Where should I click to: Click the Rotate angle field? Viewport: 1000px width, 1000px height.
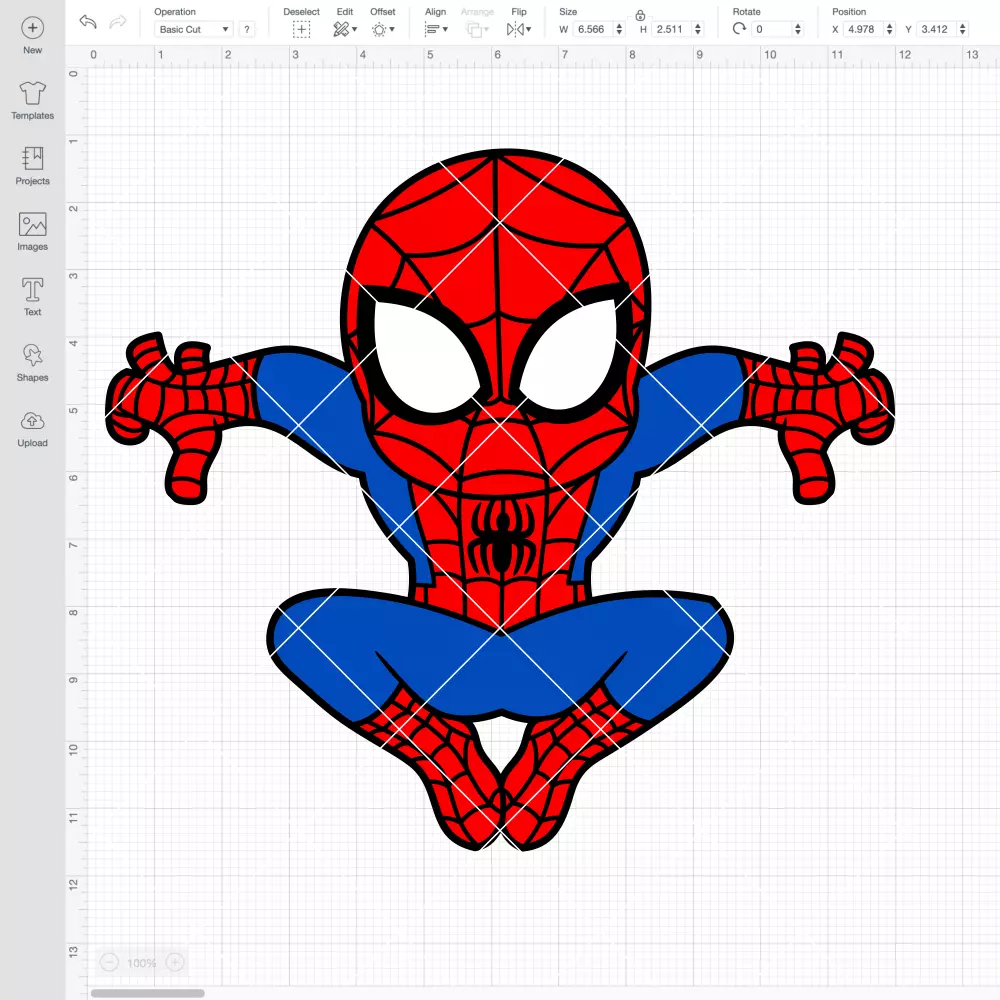tap(772, 29)
